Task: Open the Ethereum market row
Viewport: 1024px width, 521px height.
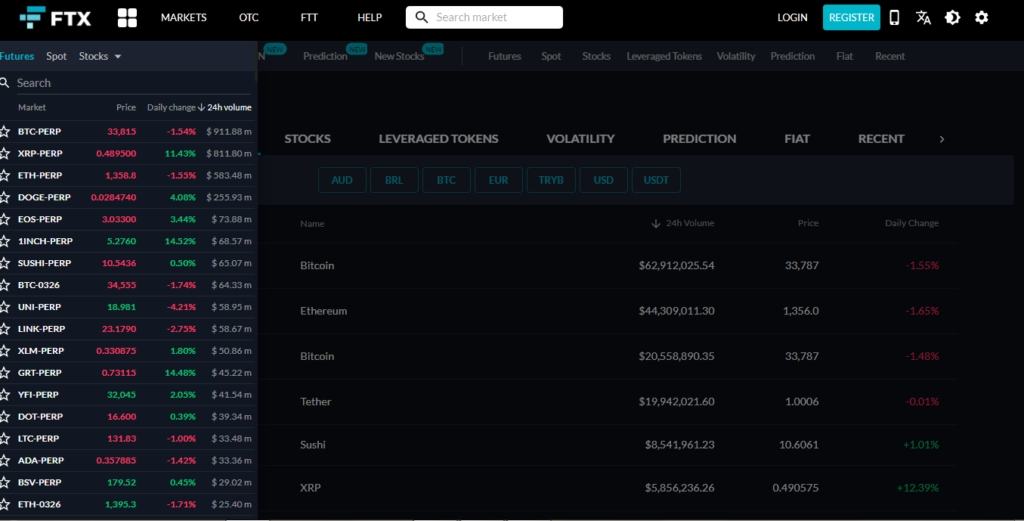Action: click(607, 311)
